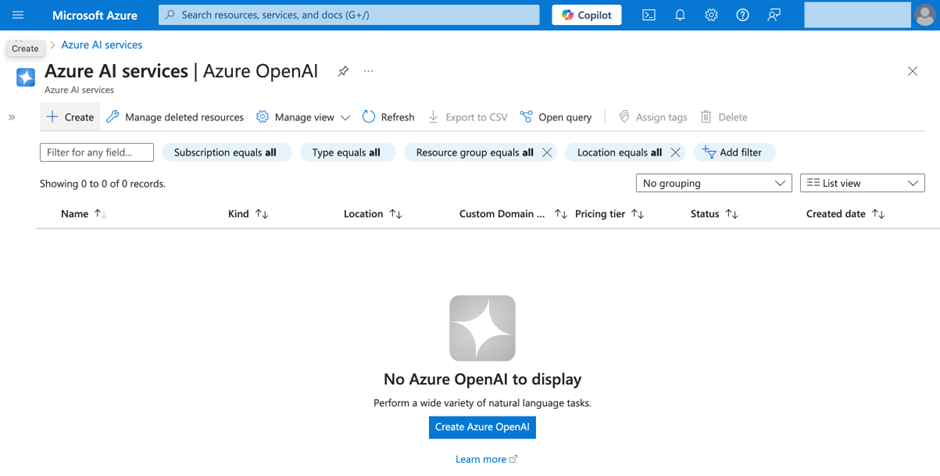Focus the Filter for any field box

tap(97, 152)
